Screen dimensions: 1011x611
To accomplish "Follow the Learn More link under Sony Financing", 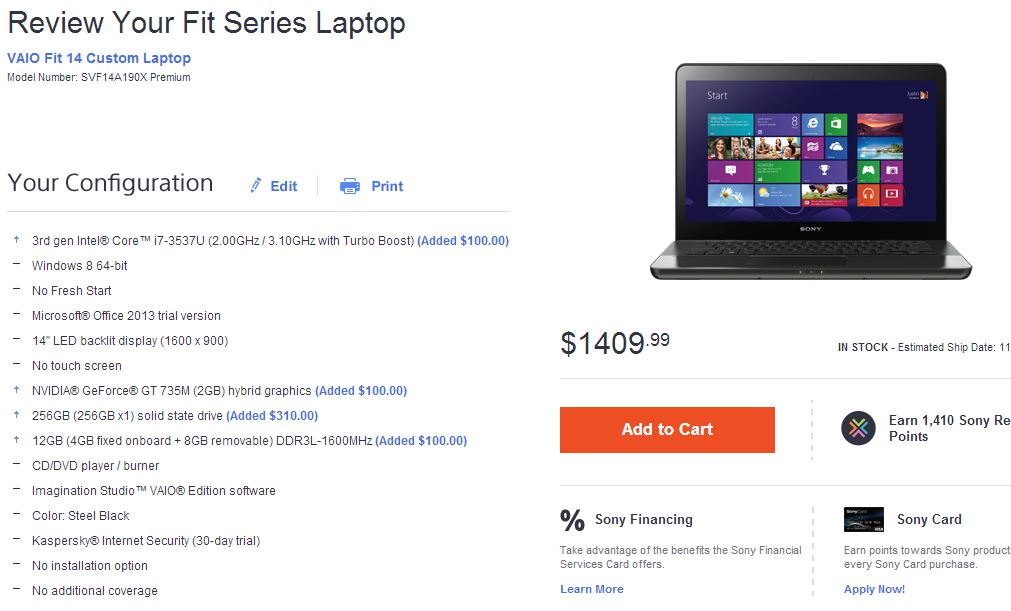I will pyautogui.click(x=592, y=589).
